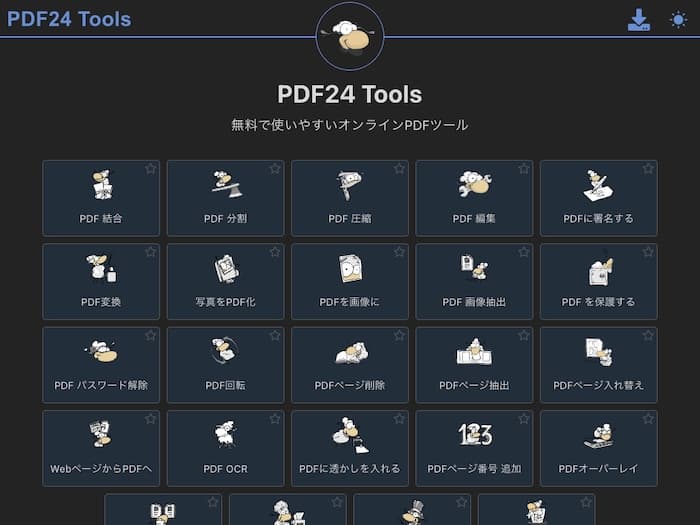Open the PDF変換 convert tool
The image size is (700, 525).
101,282
